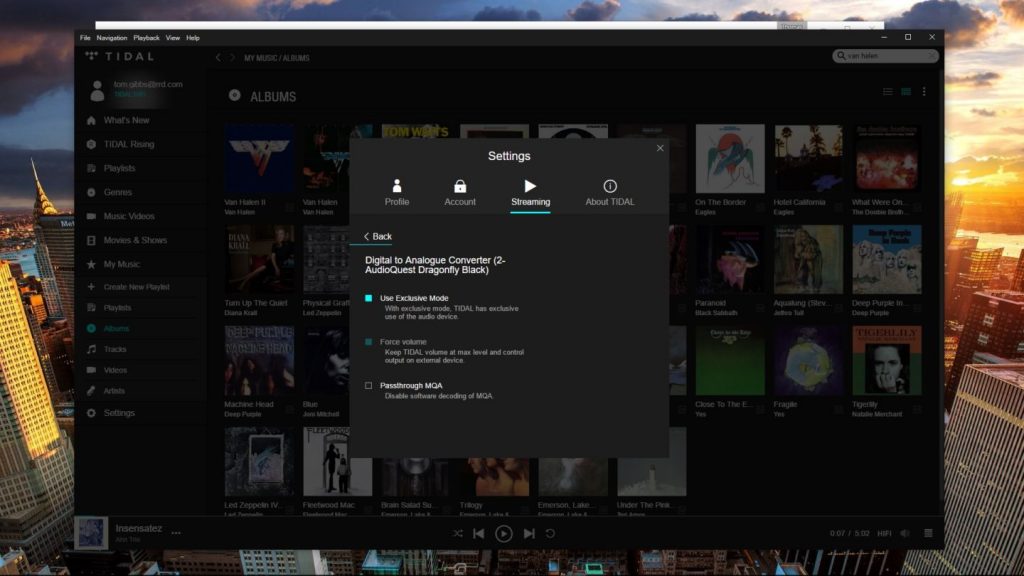This screenshot has height=576, width=1024.
Task: Skip to next track
Action: pyautogui.click(x=529, y=534)
